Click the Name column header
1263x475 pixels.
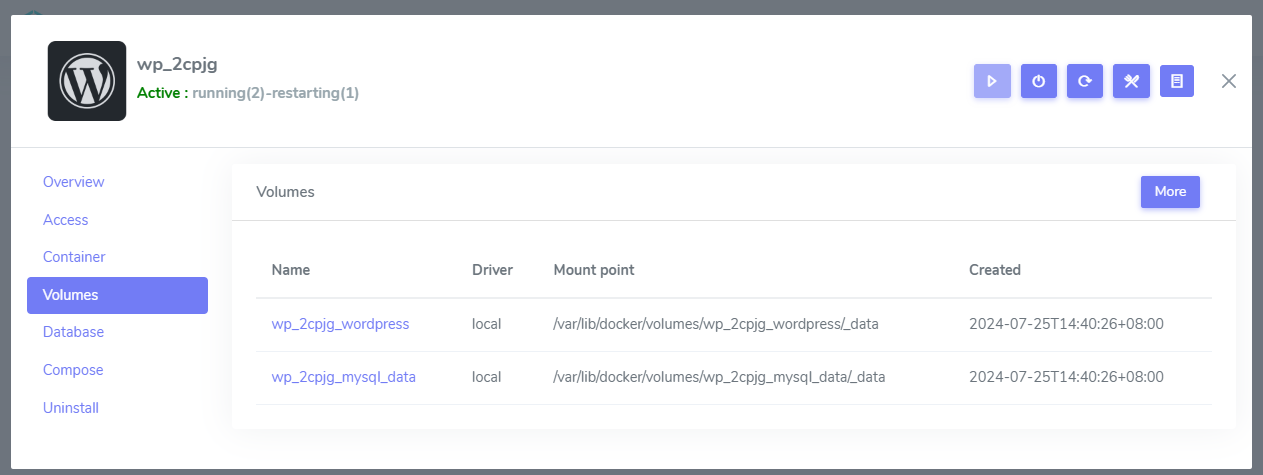[291, 270]
